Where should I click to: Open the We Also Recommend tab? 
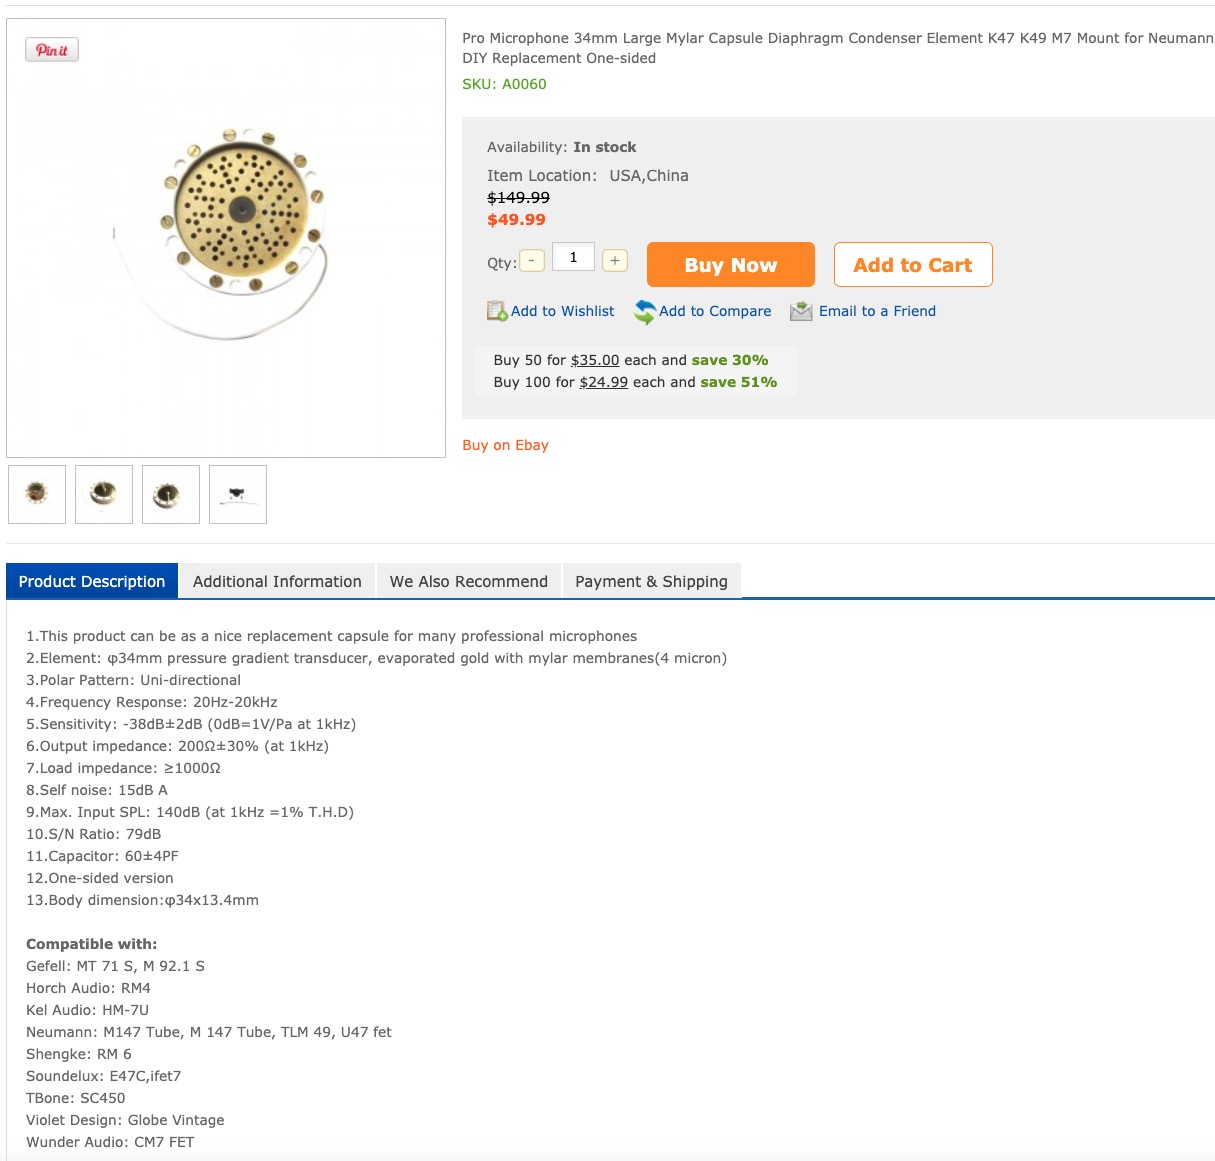click(469, 581)
